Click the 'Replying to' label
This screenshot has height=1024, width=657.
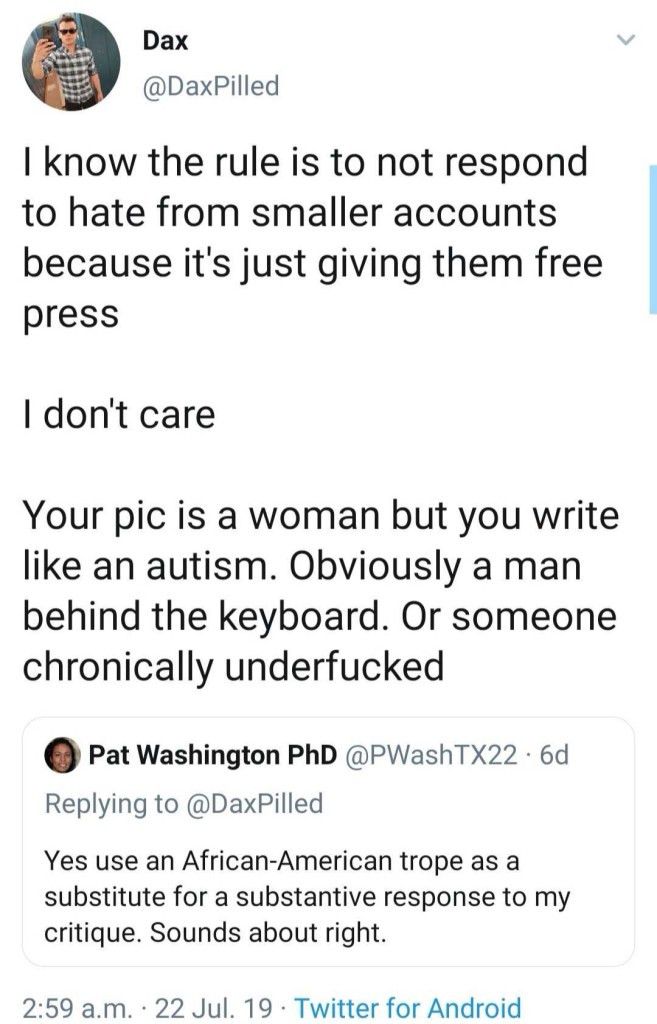pyautogui.click(x=110, y=803)
